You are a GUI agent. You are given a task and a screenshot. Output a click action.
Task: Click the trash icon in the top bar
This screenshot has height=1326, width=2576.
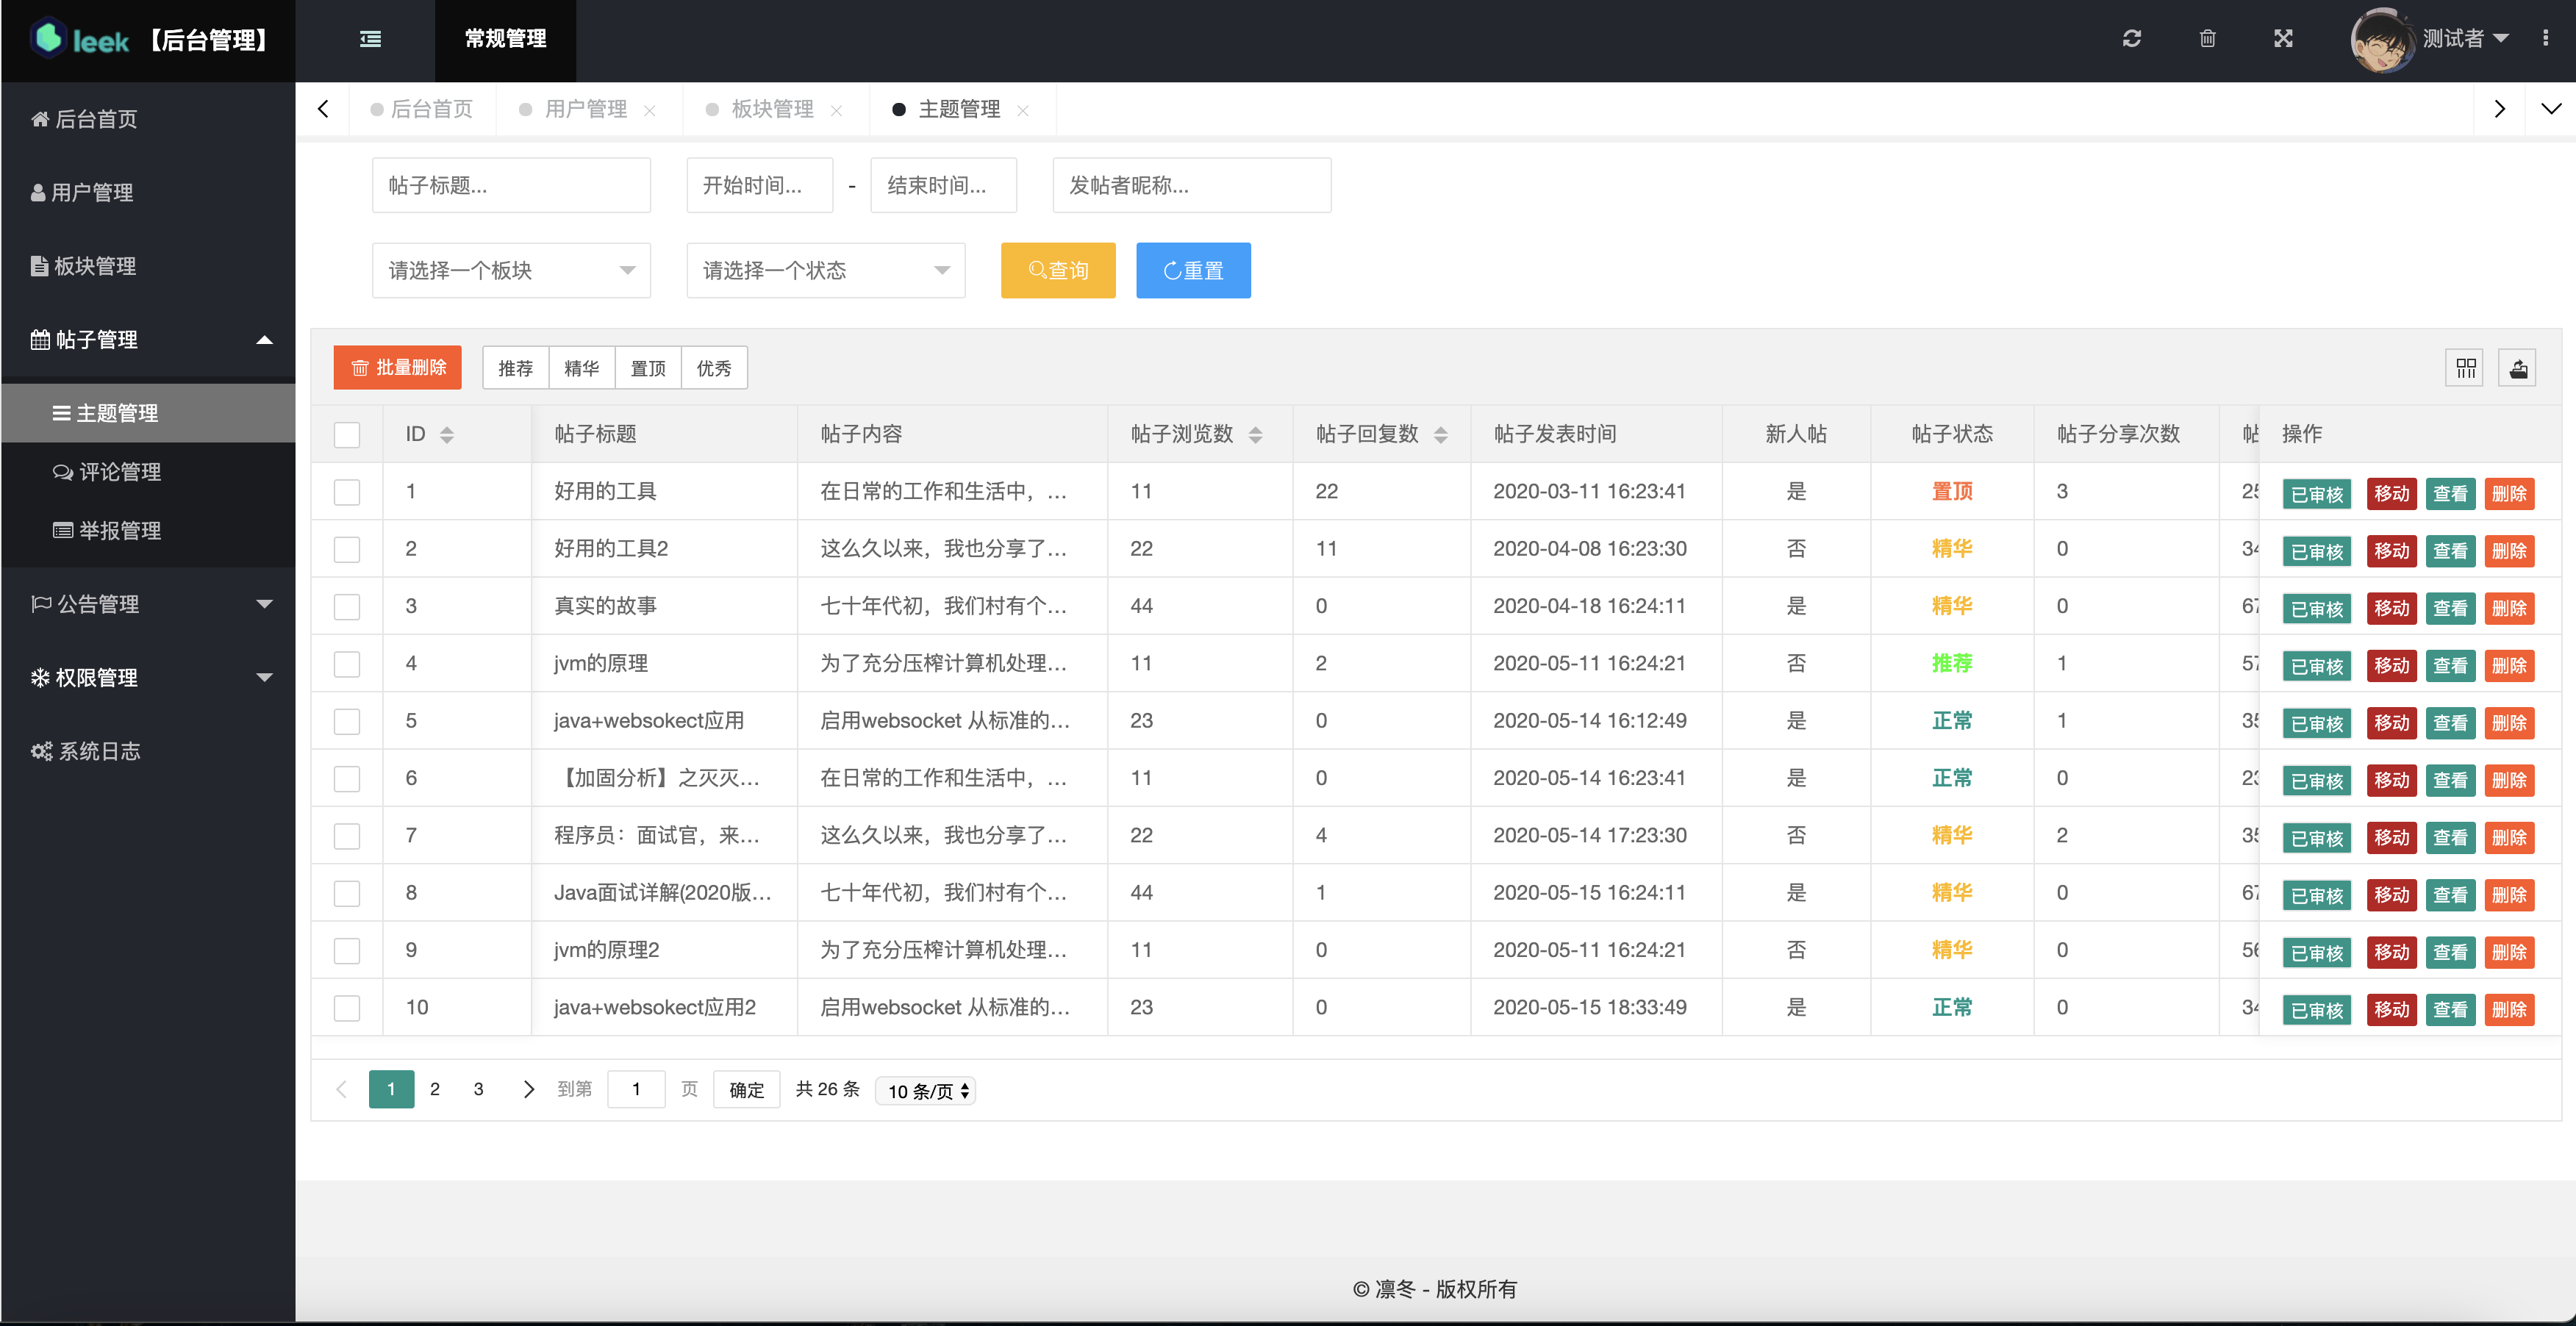(x=2207, y=39)
